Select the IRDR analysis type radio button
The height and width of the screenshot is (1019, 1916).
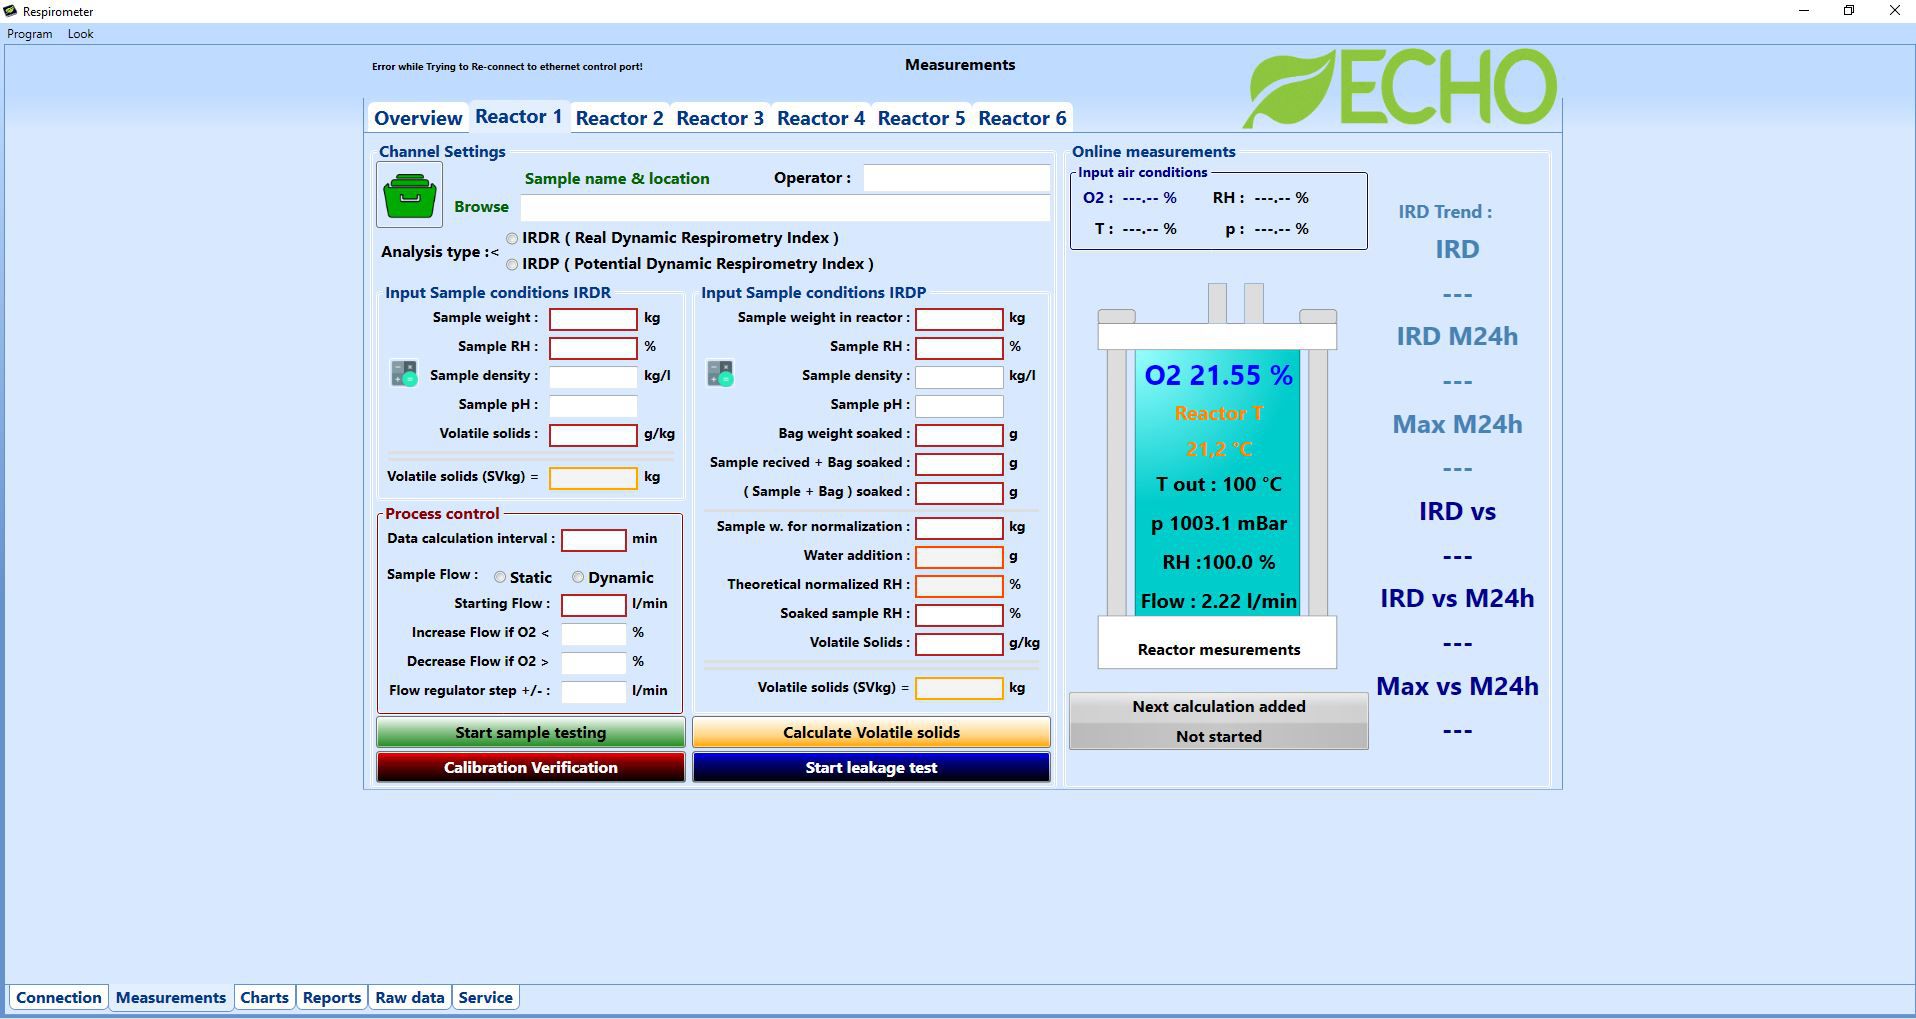click(512, 238)
